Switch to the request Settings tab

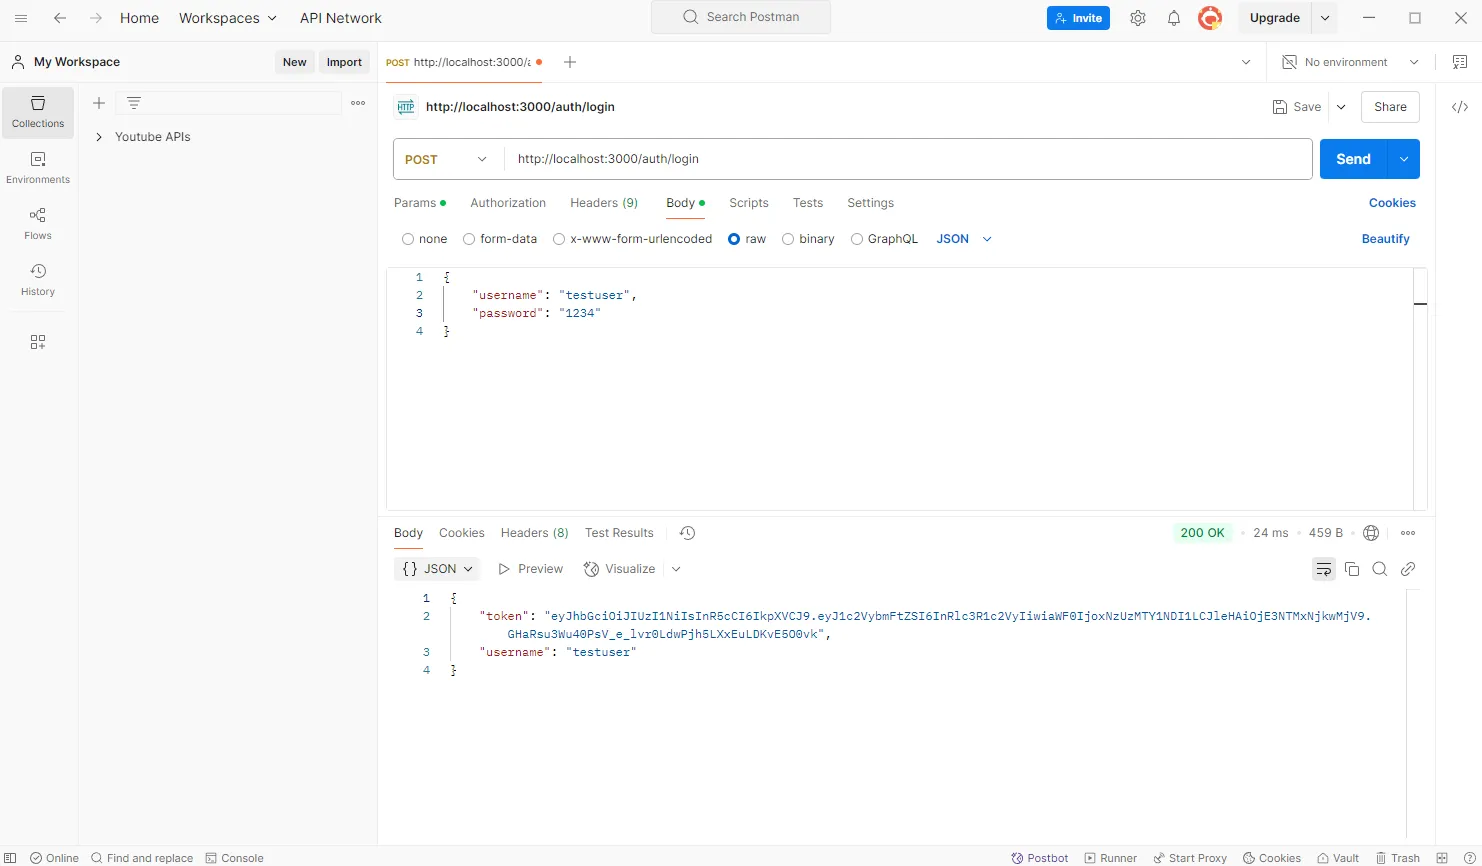point(870,203)
